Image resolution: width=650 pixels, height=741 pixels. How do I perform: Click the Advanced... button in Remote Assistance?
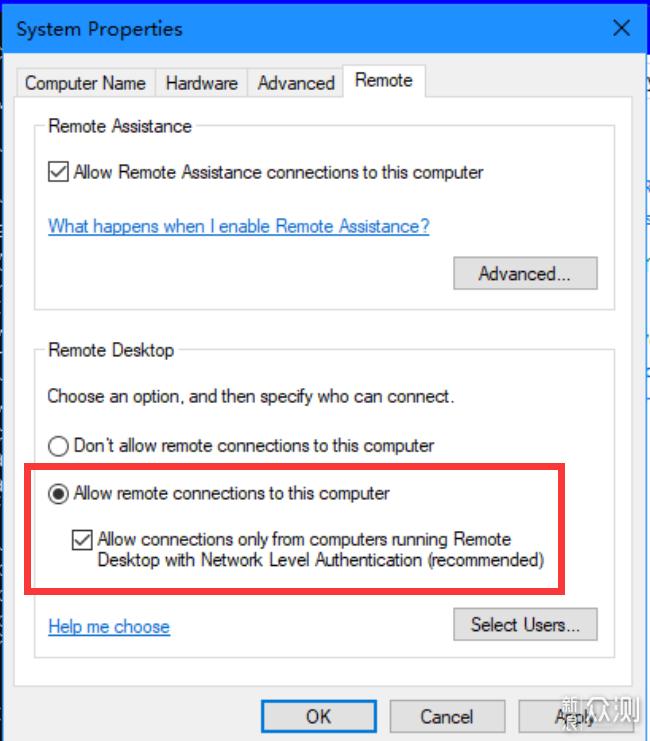pyautogui.click(x=525, y=274)
